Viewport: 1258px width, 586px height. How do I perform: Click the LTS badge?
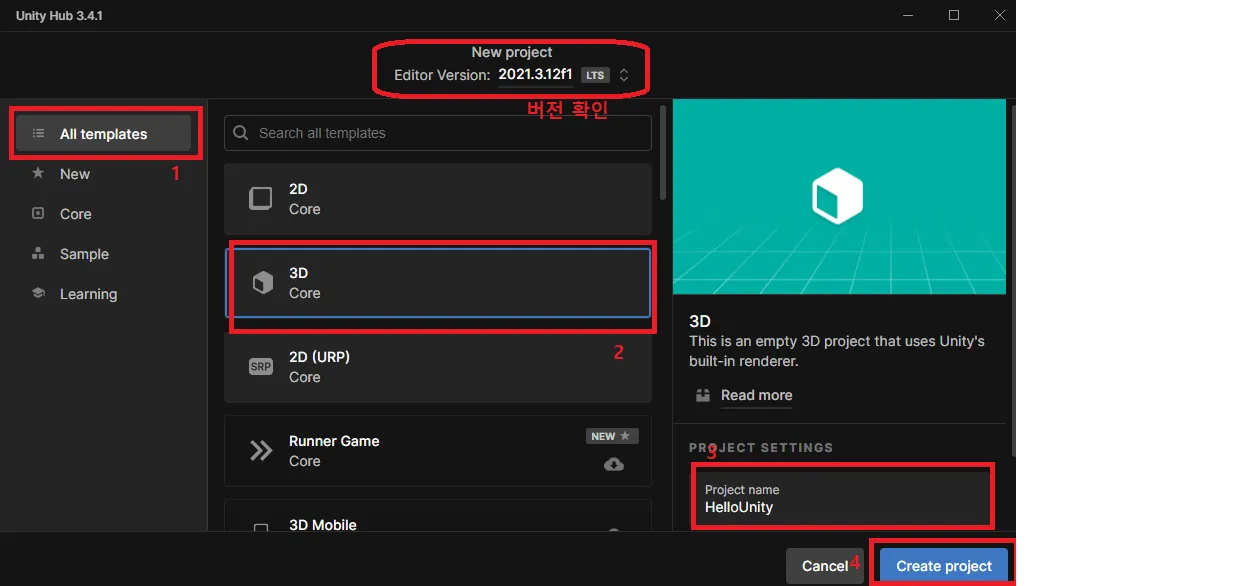595,75
